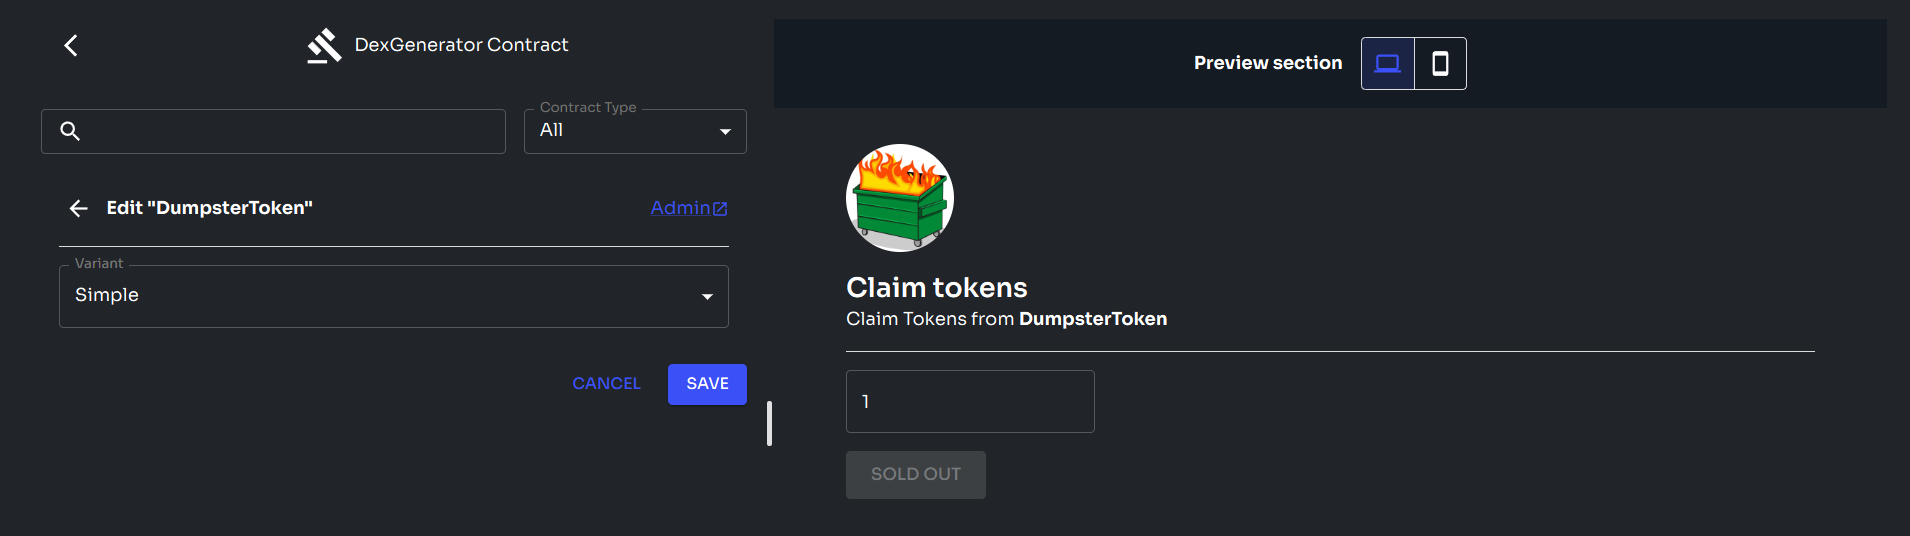Expand the Variant dropdown showing Simple

(x=393, y=296)
